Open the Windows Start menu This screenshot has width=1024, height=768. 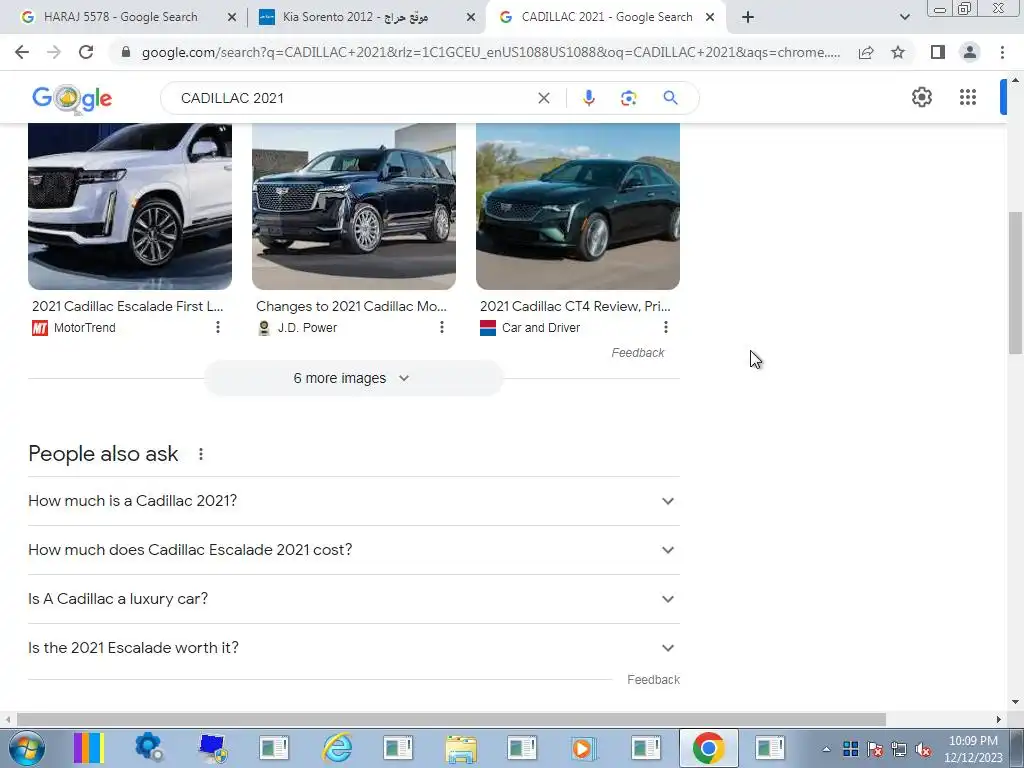[x=25, y=748]
